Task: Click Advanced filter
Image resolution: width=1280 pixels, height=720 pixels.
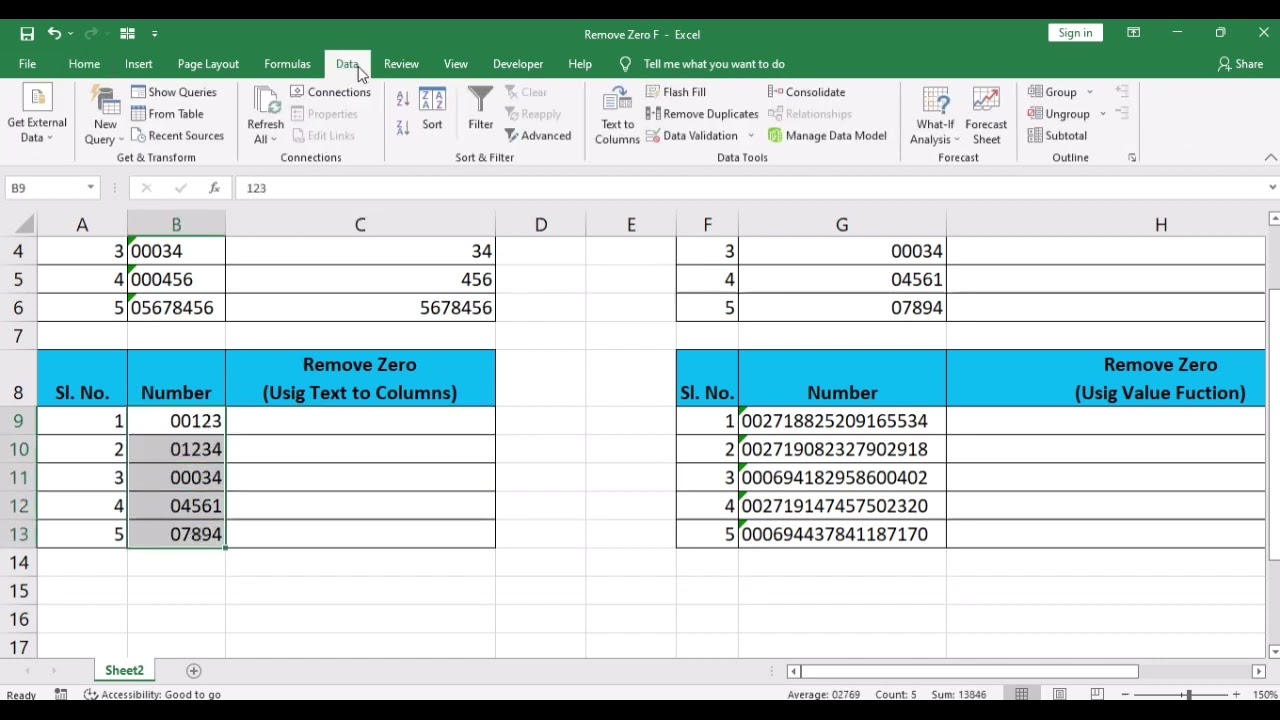Action: tap(537, 136)
